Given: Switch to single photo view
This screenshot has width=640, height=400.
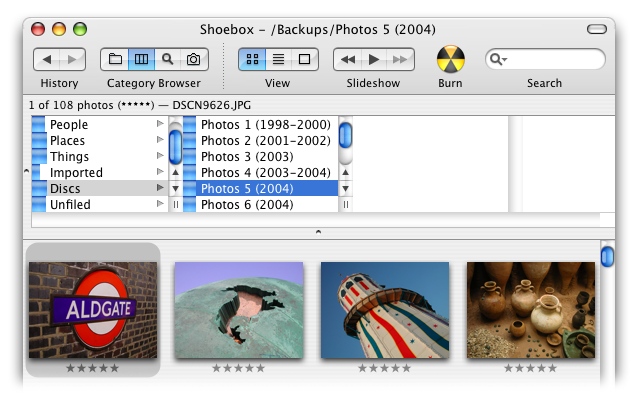Looking at the screenshot, I should (304, 59).
